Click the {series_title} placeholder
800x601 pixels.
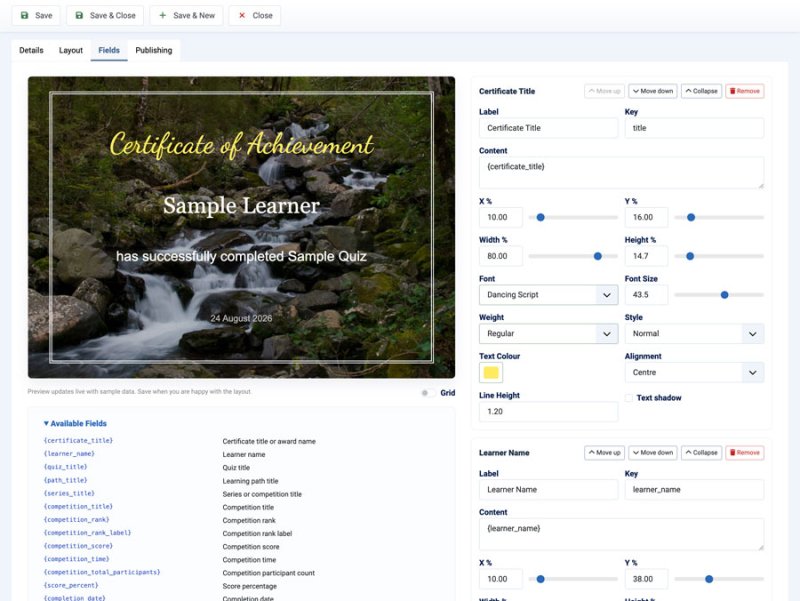tap(69, 493)
